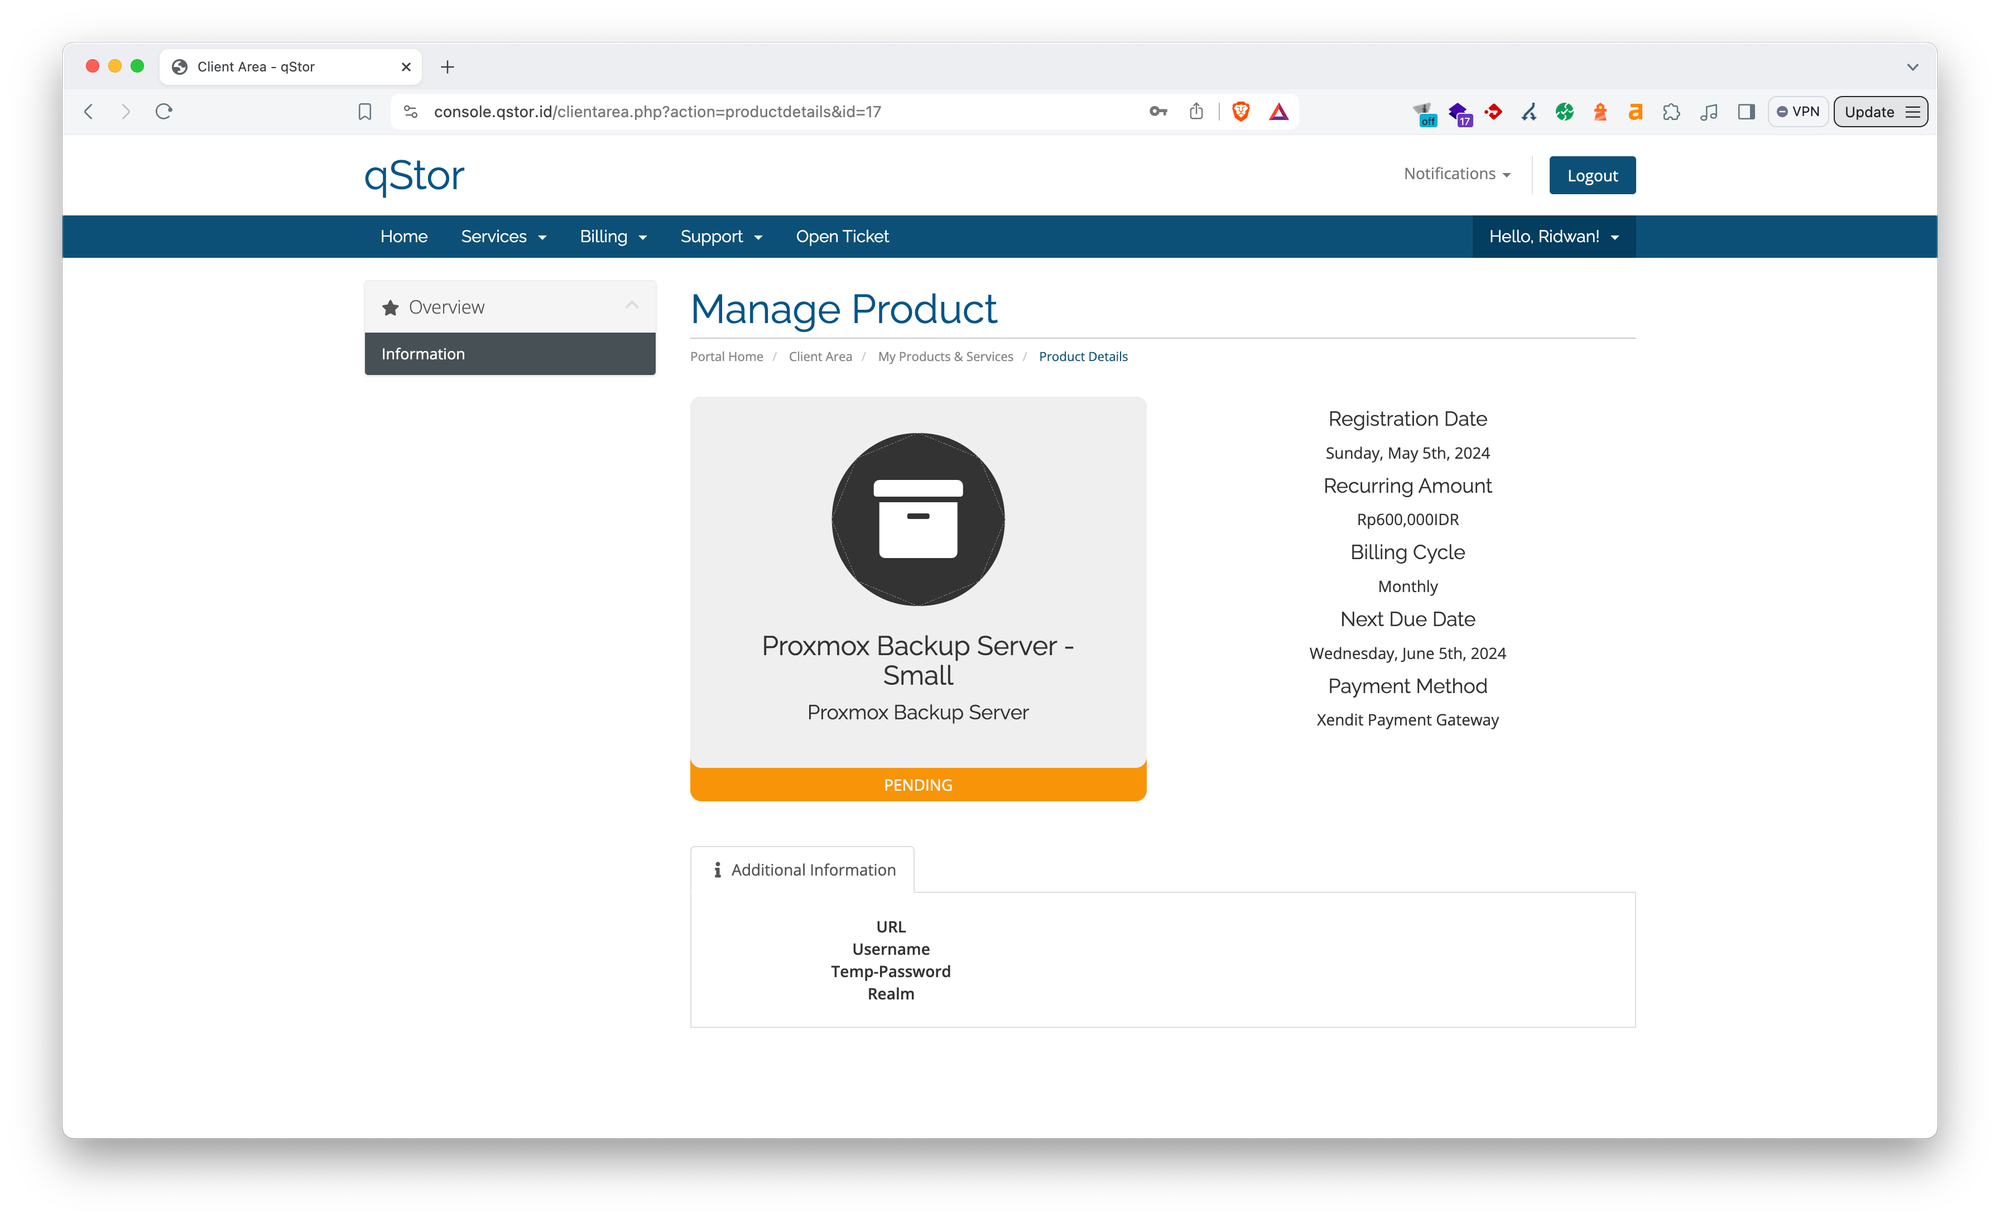
Task: Click the archive box product icon
Action: [918, 519]
